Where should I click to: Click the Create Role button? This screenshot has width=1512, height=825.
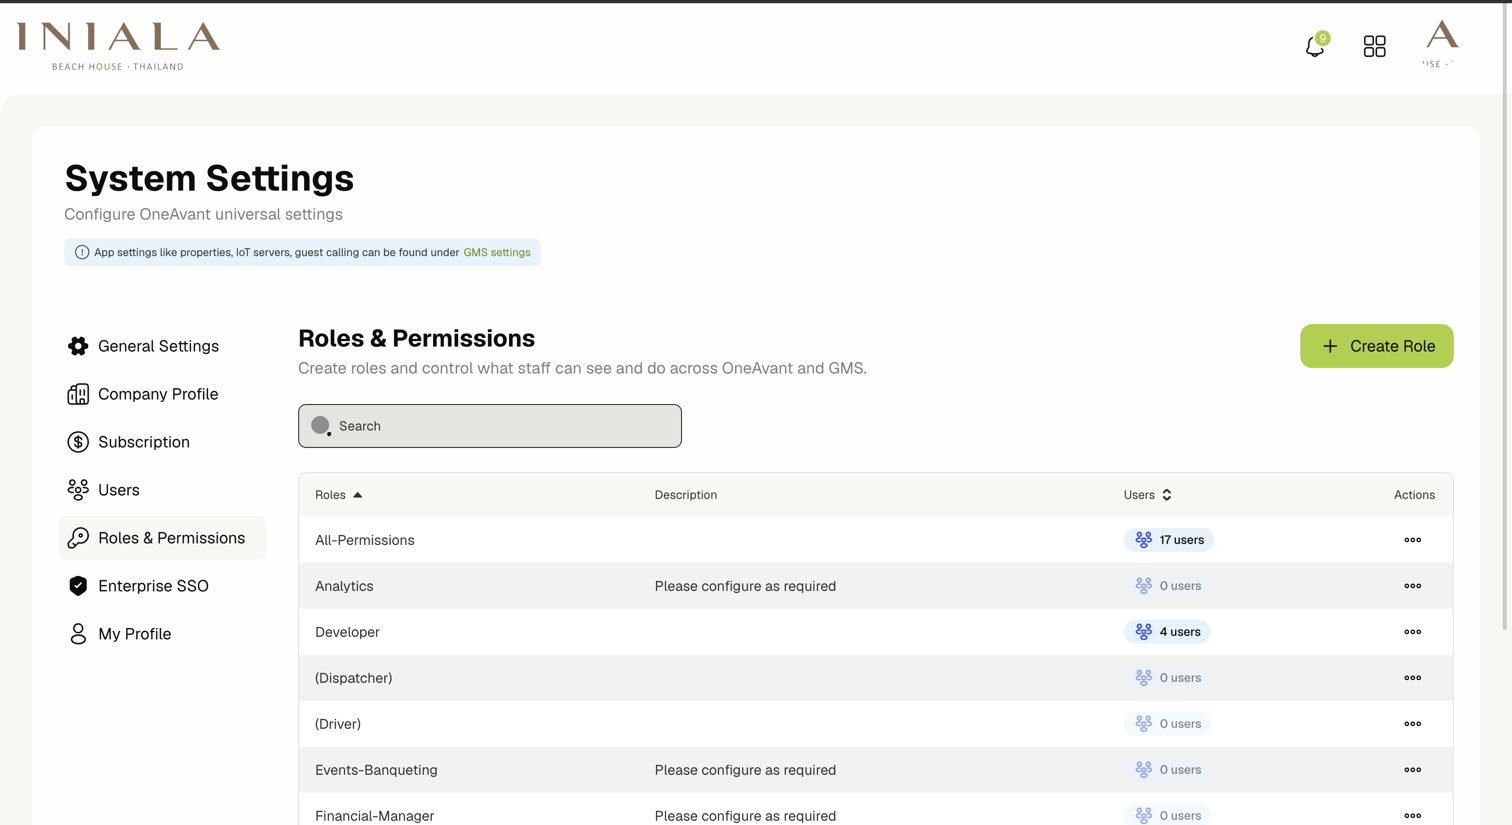[x=1376, y=346]
